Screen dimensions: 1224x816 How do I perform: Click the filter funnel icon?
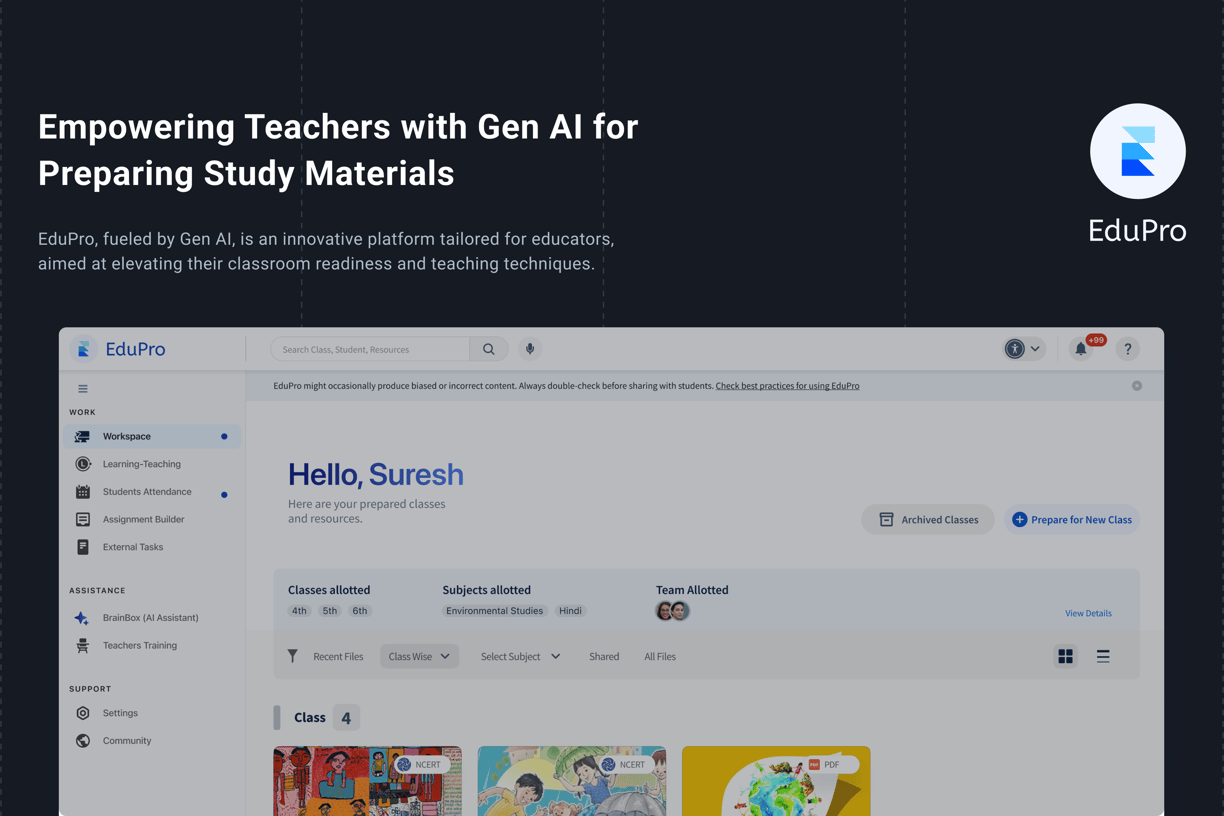292,656
